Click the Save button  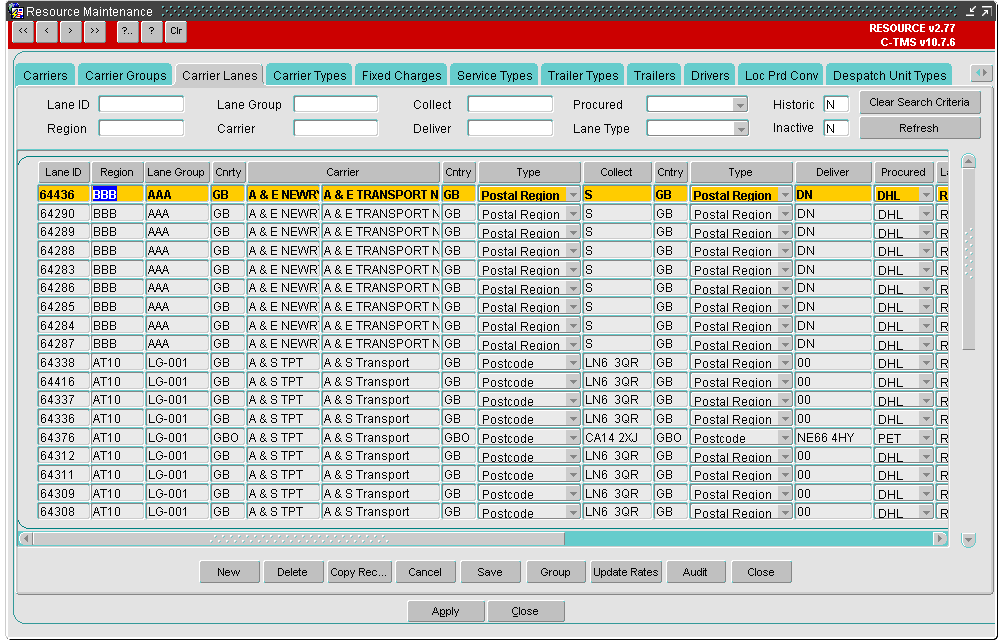[x=490, y=572]
